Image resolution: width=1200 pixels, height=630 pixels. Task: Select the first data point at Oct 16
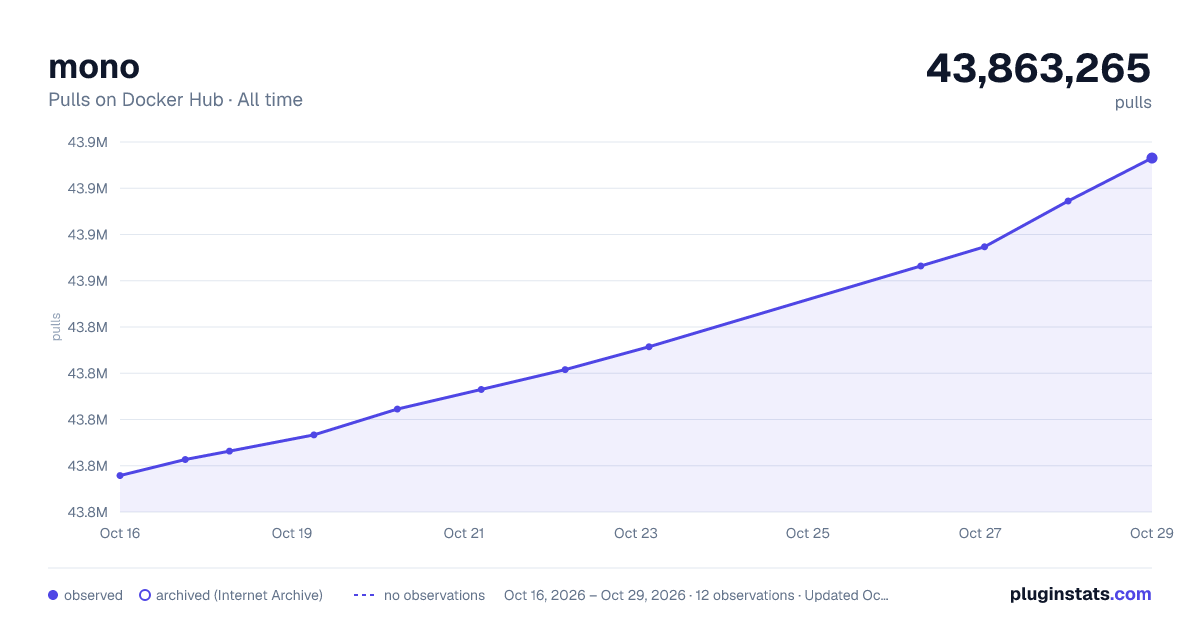point(120,476)
